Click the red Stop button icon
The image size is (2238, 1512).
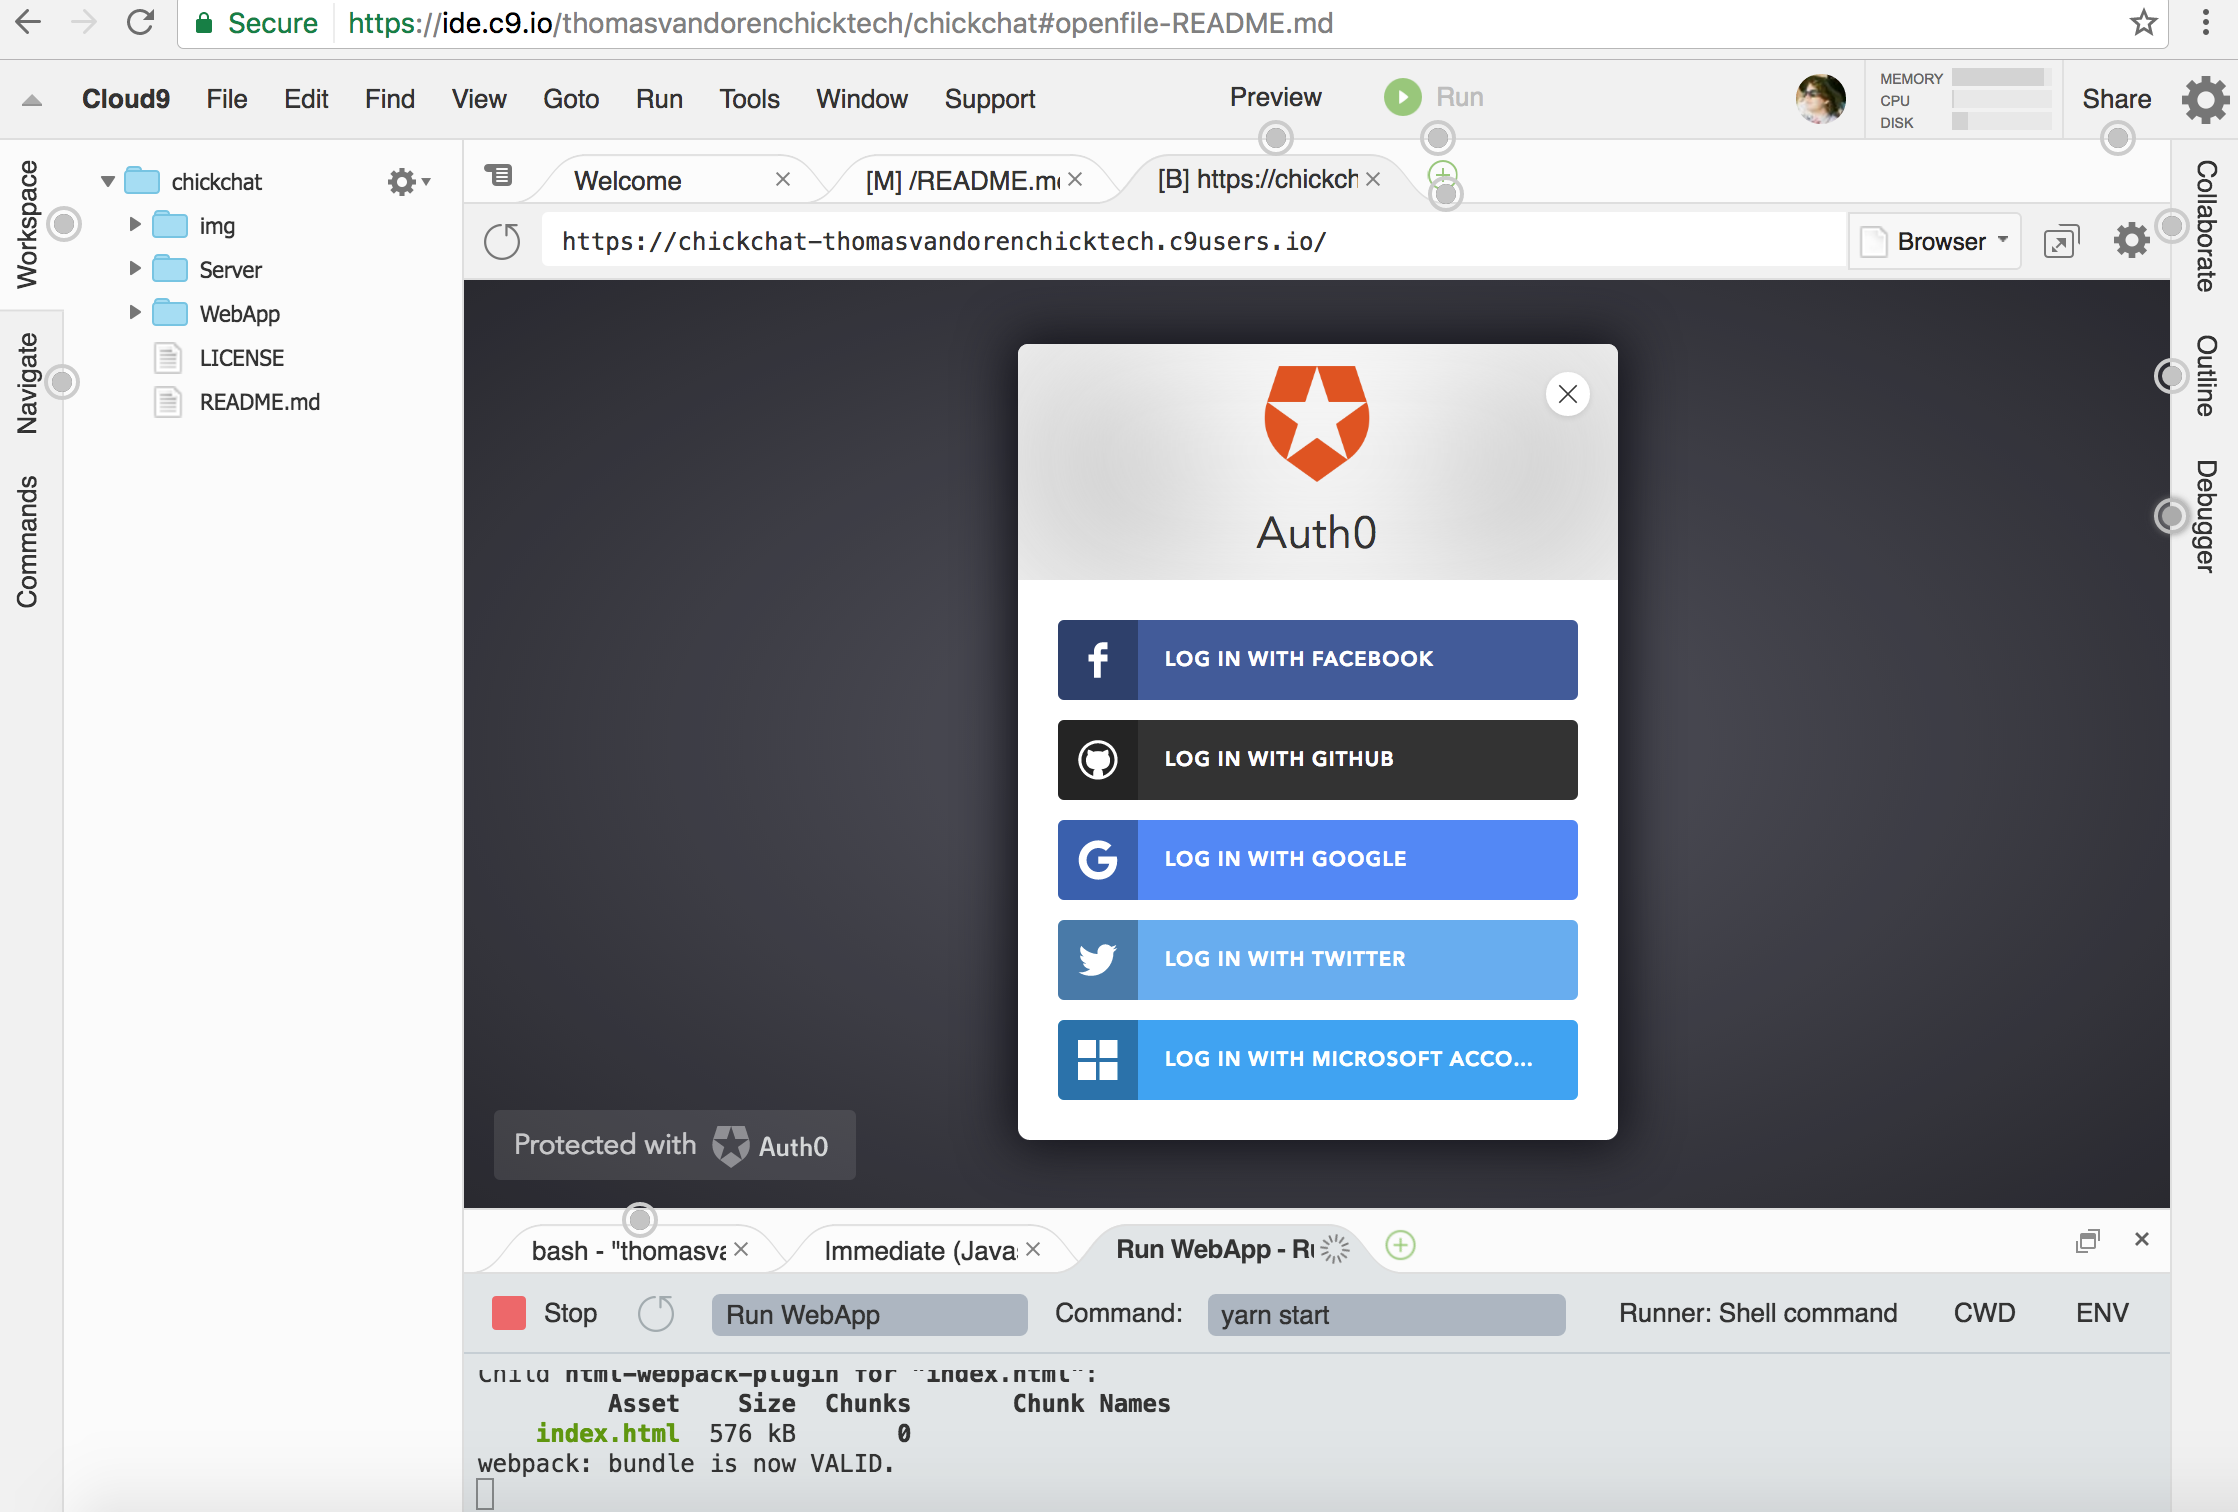click(x=509, y=1313)
